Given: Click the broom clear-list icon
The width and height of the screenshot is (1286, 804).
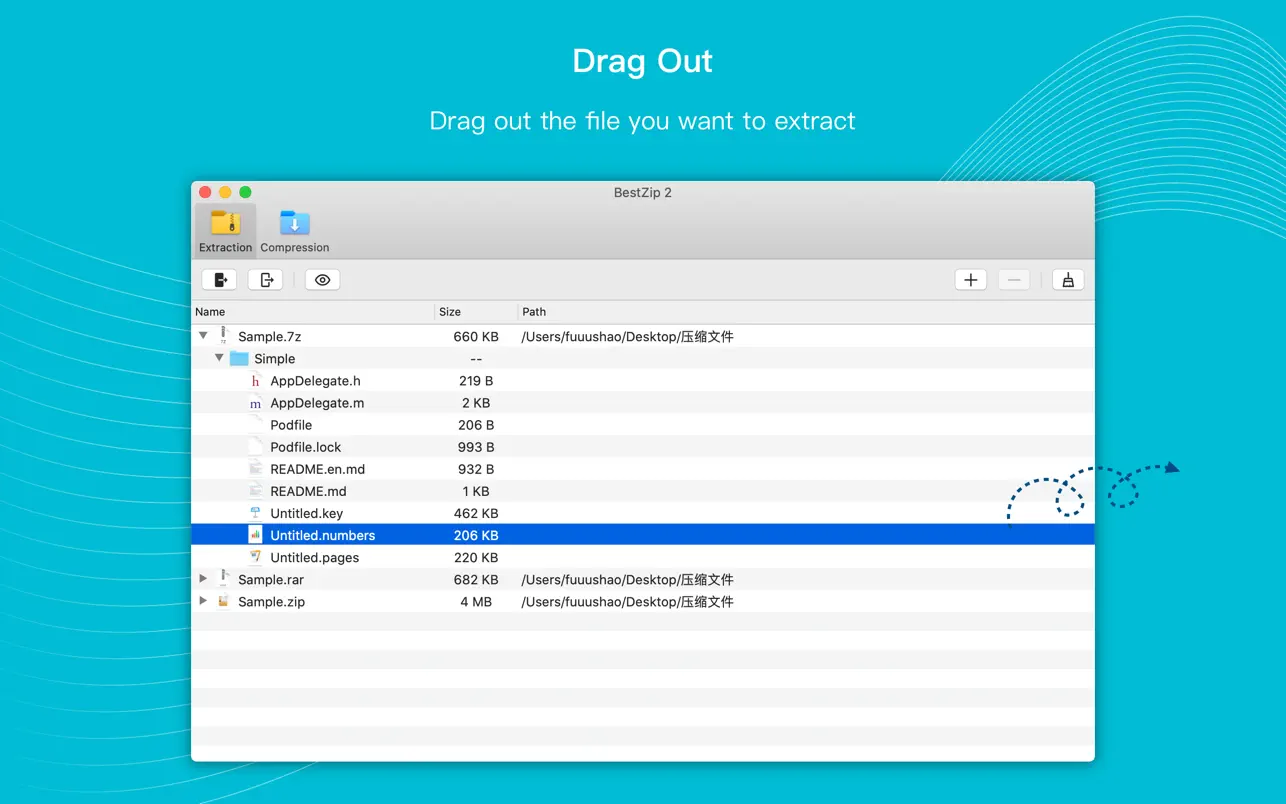Looking at the screenshot, I should click(1068, 280).
